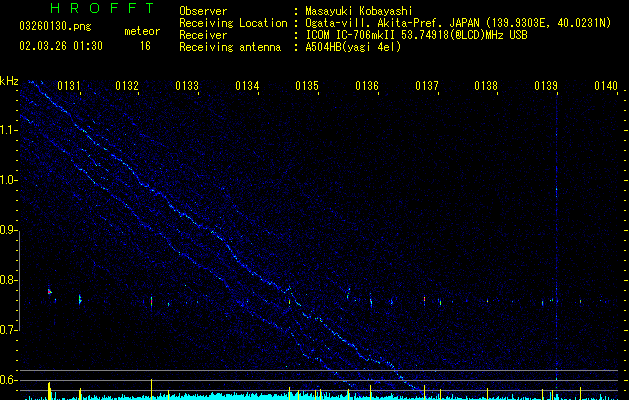The width and height of the screenshot is (629, 400).
Task: Click the 0.8 kHz axis label
Action: click(x=9, y=280)
